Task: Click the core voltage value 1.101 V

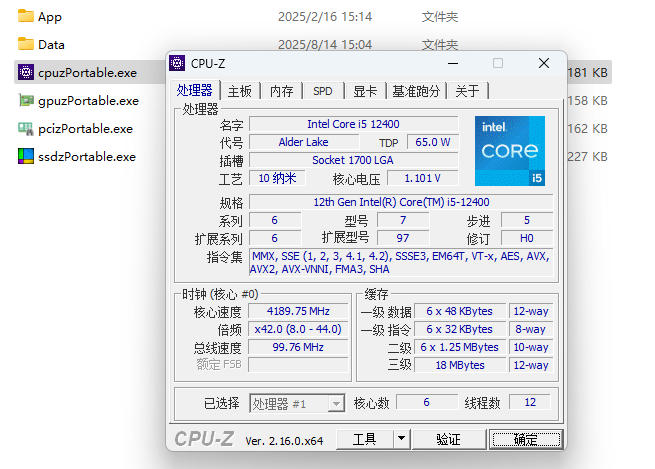Action: [422, 178]
